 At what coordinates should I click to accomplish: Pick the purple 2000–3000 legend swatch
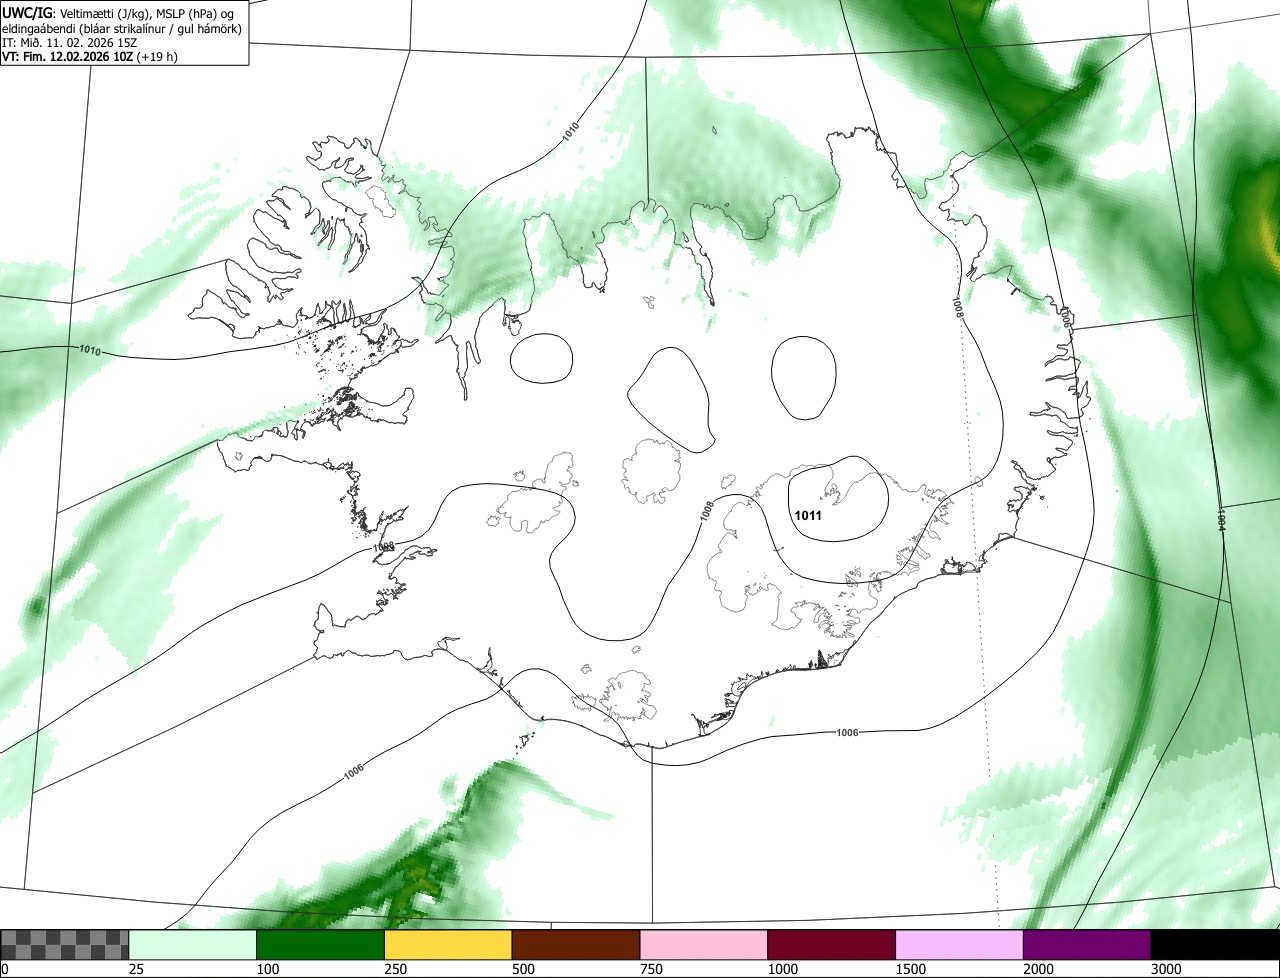(x=1087, y=945)
